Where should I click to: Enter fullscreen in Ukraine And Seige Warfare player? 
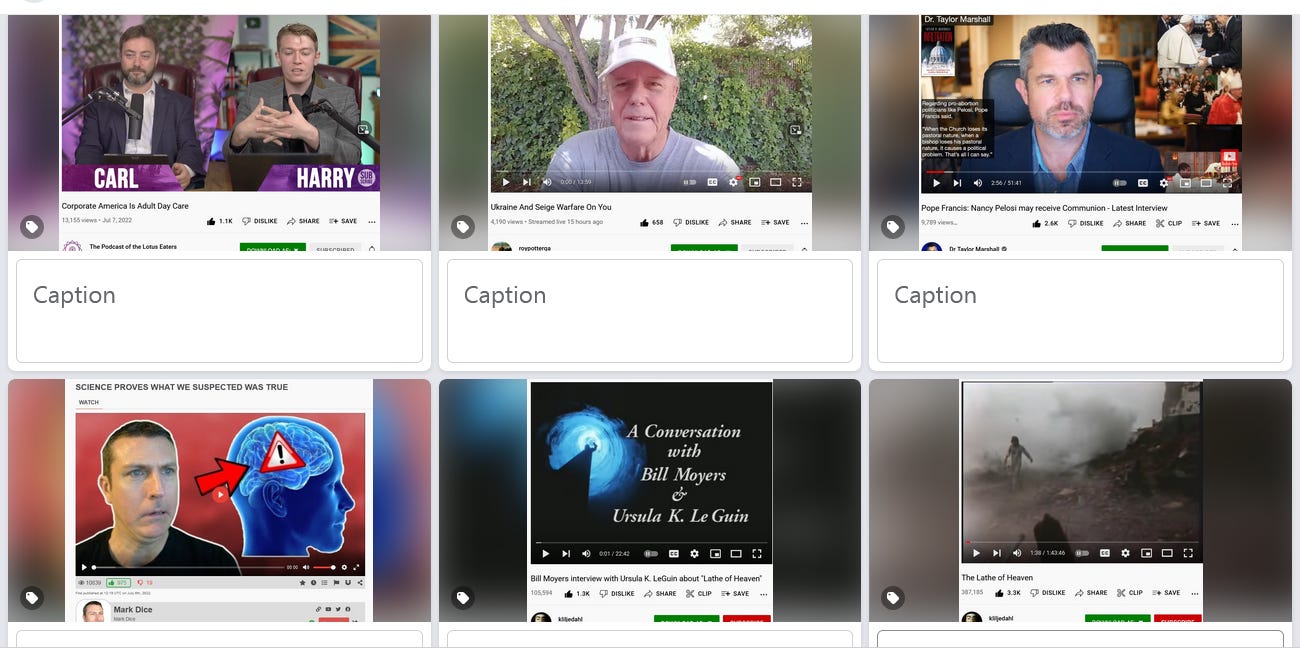pyautogui.click(x=797, y=182)
